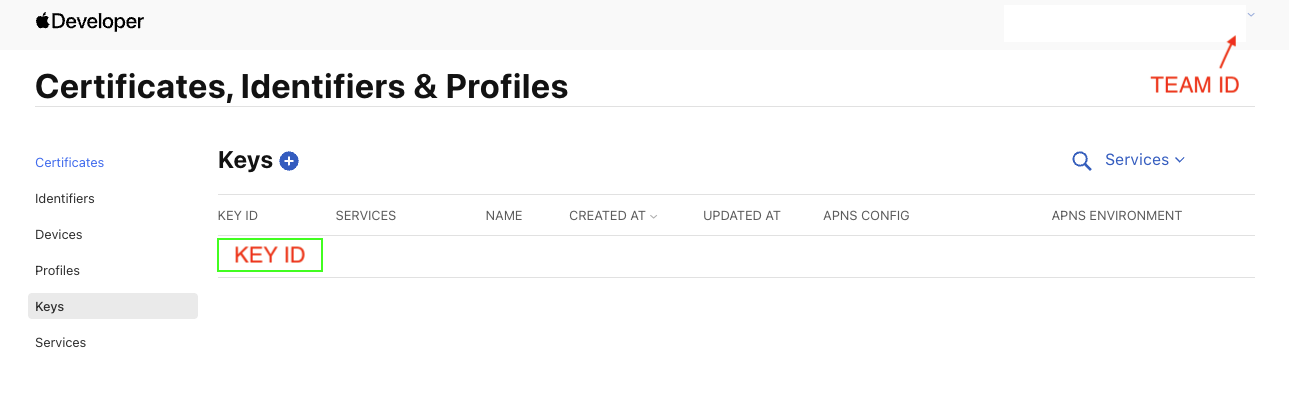Click the Services column header in table
The image size is (1289, 407).
click(x=366, y=216)
